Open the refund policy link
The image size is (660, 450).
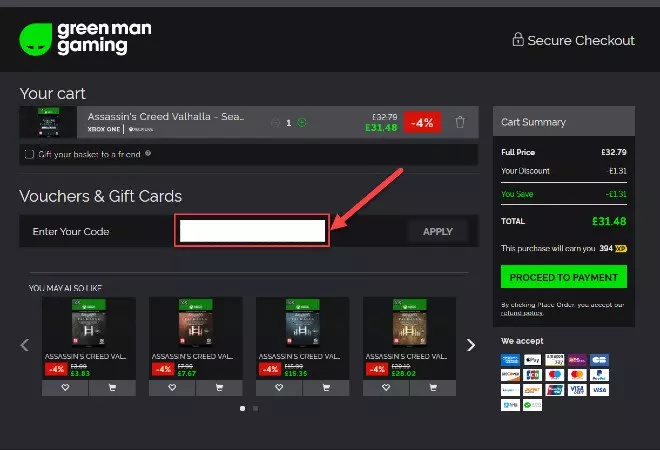[x=522, y=313]
